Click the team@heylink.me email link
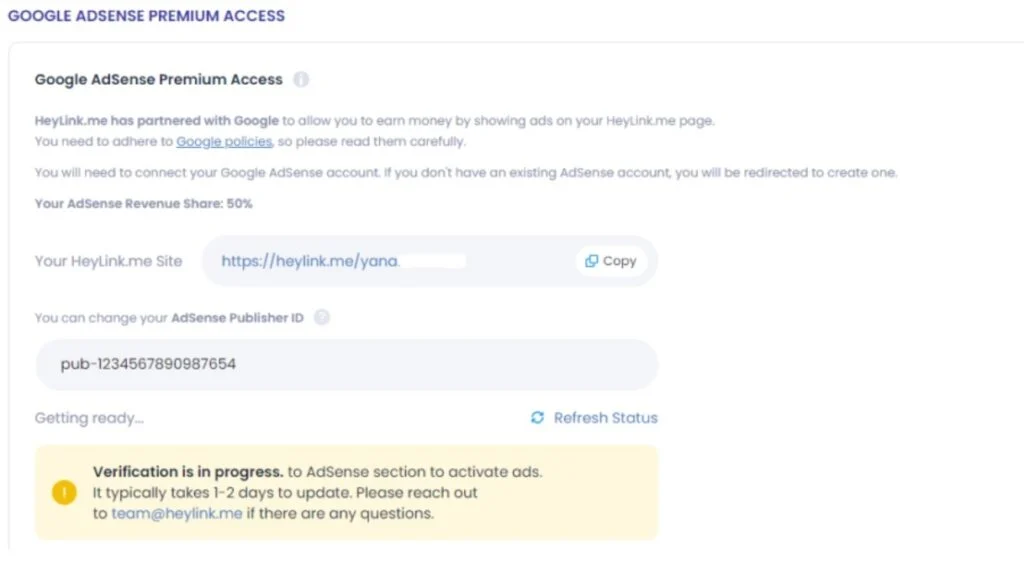This screenshot has width=1024, height=563. coord(179,514)
